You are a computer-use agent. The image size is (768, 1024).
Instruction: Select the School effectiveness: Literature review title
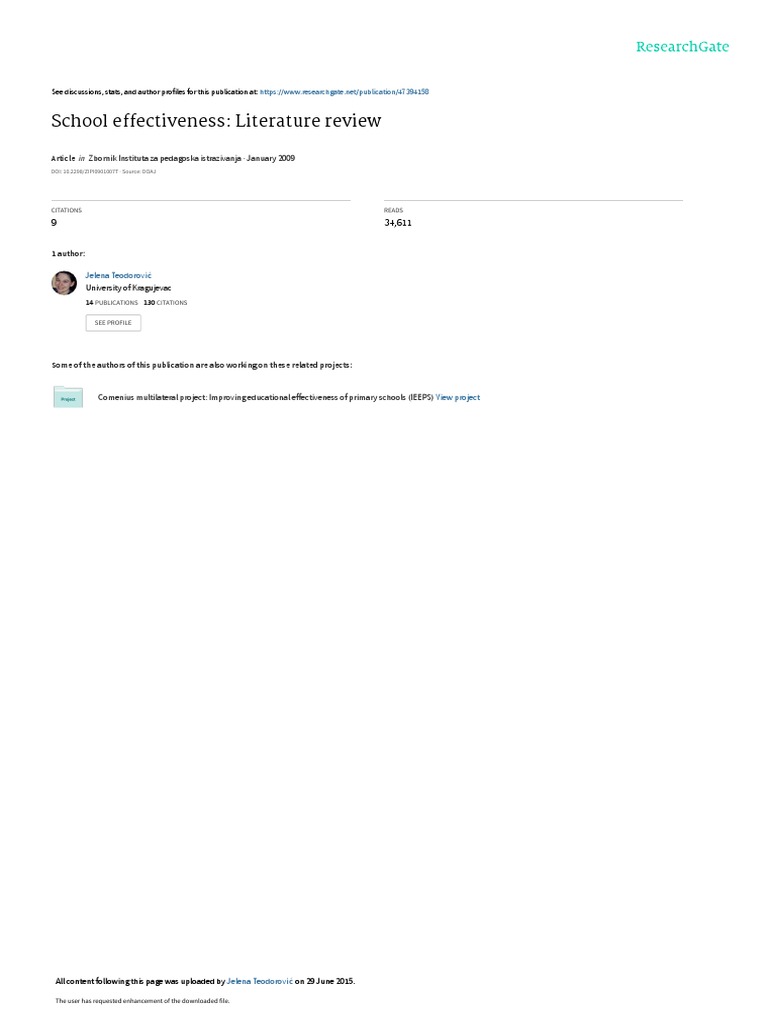pos(216,121)
